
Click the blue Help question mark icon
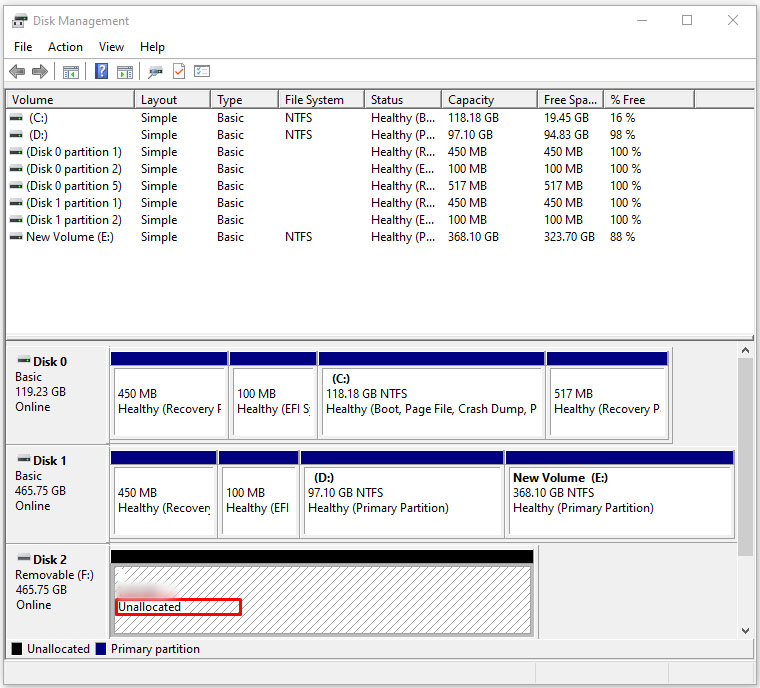point(101,72)
